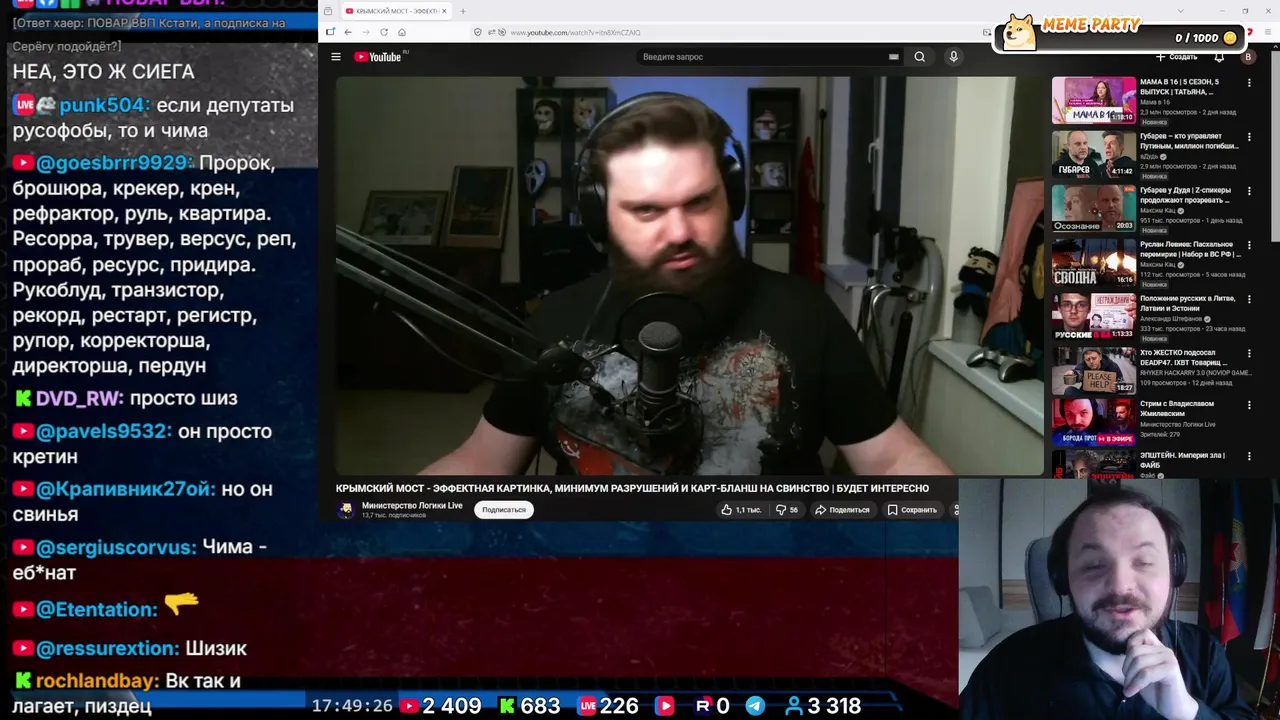
Task: Open options for Руслан Левиев video
Action: (1249, 245)
